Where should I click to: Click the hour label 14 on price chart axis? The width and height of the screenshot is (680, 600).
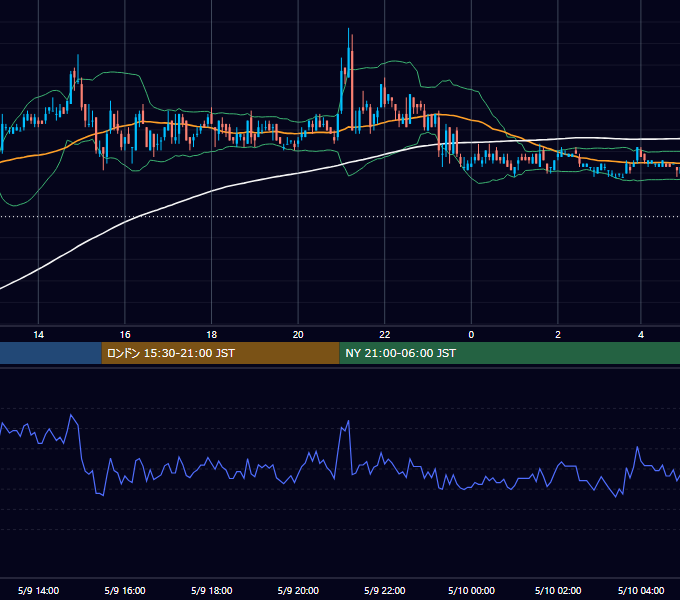pos(39,335)
